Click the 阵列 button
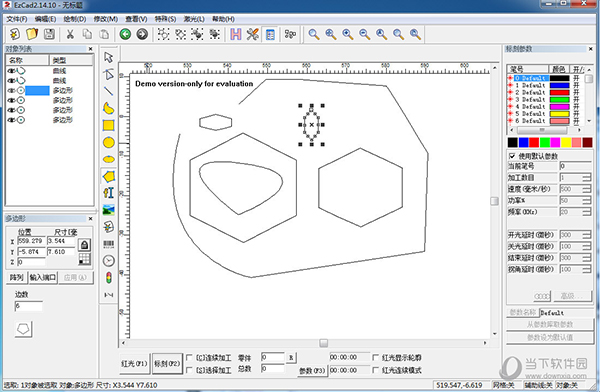 (x=16, y=278)
